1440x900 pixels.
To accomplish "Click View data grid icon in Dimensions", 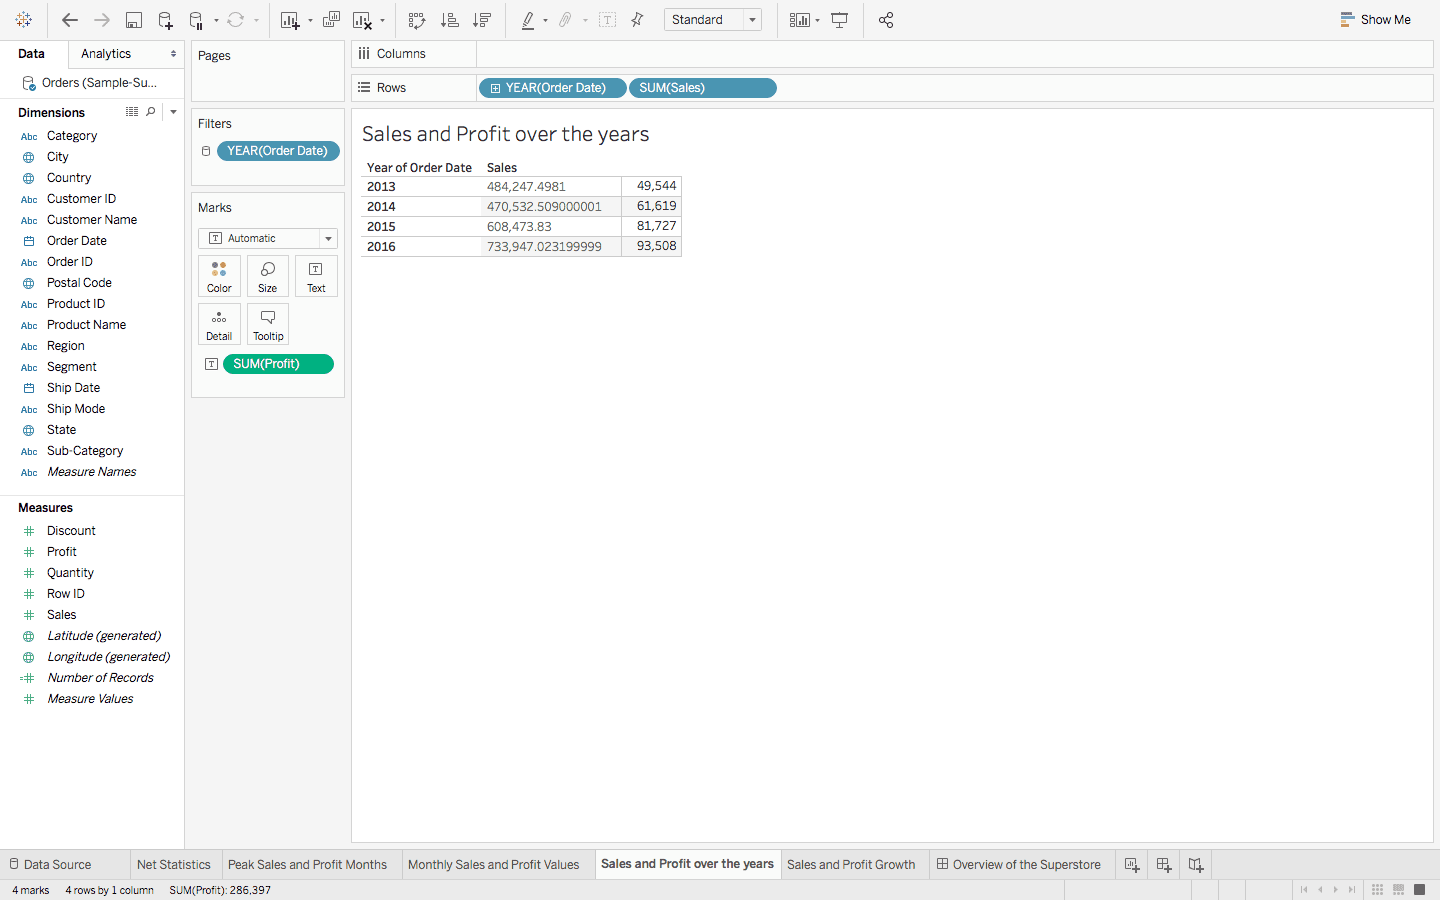I will (132, 112).
